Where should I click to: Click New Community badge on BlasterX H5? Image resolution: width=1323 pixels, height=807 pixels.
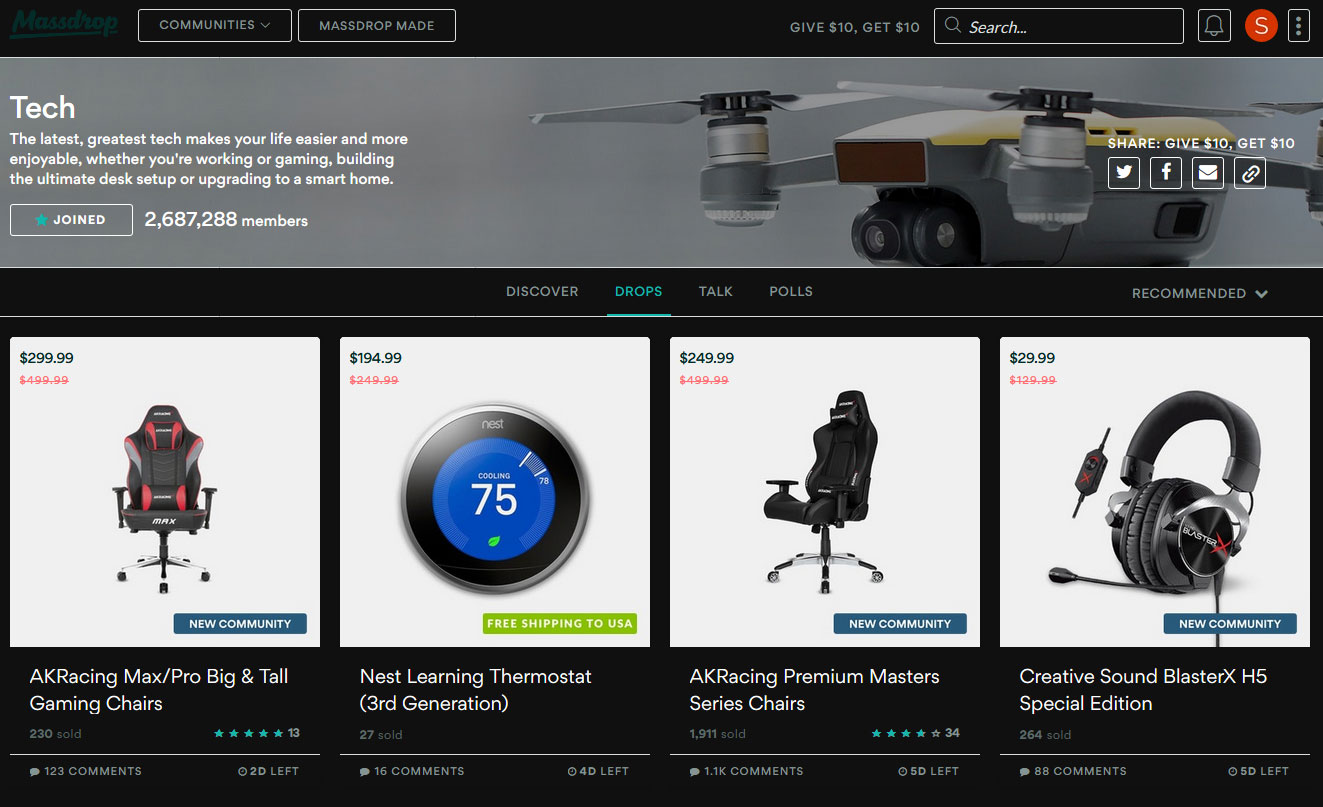[1230, 624]
